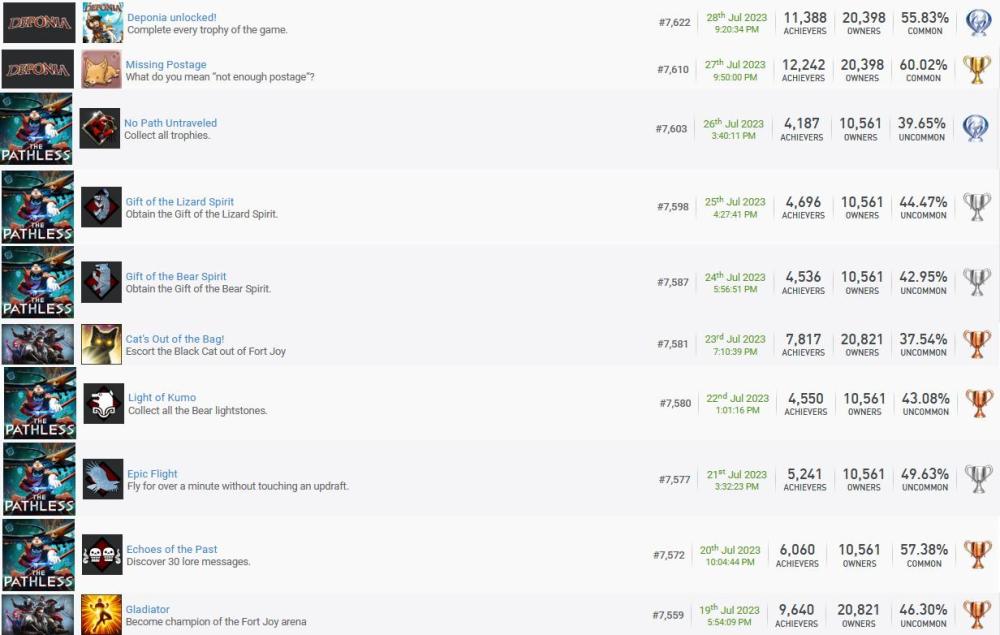1000x635 pixels.
Task: Click the Gift of the Lizard Spirit icon
Action: (101, 207)
